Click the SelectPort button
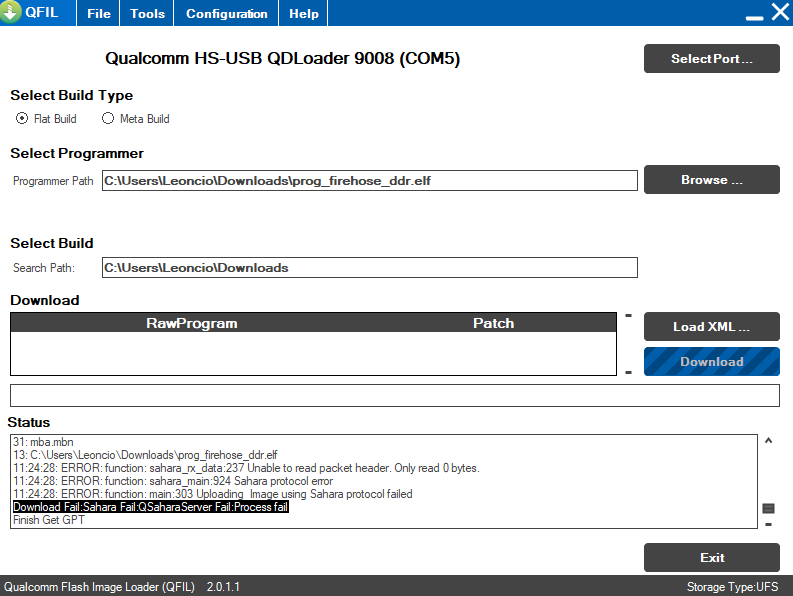This screenshot has height=596, width=793. pos(712,59)
